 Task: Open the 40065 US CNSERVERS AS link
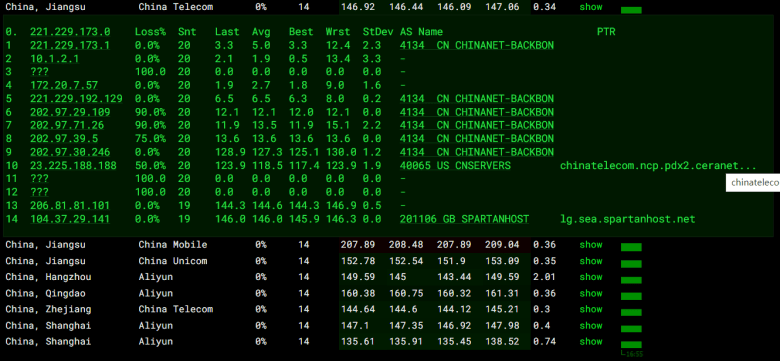pyautogui.click(x=455, y=166)
